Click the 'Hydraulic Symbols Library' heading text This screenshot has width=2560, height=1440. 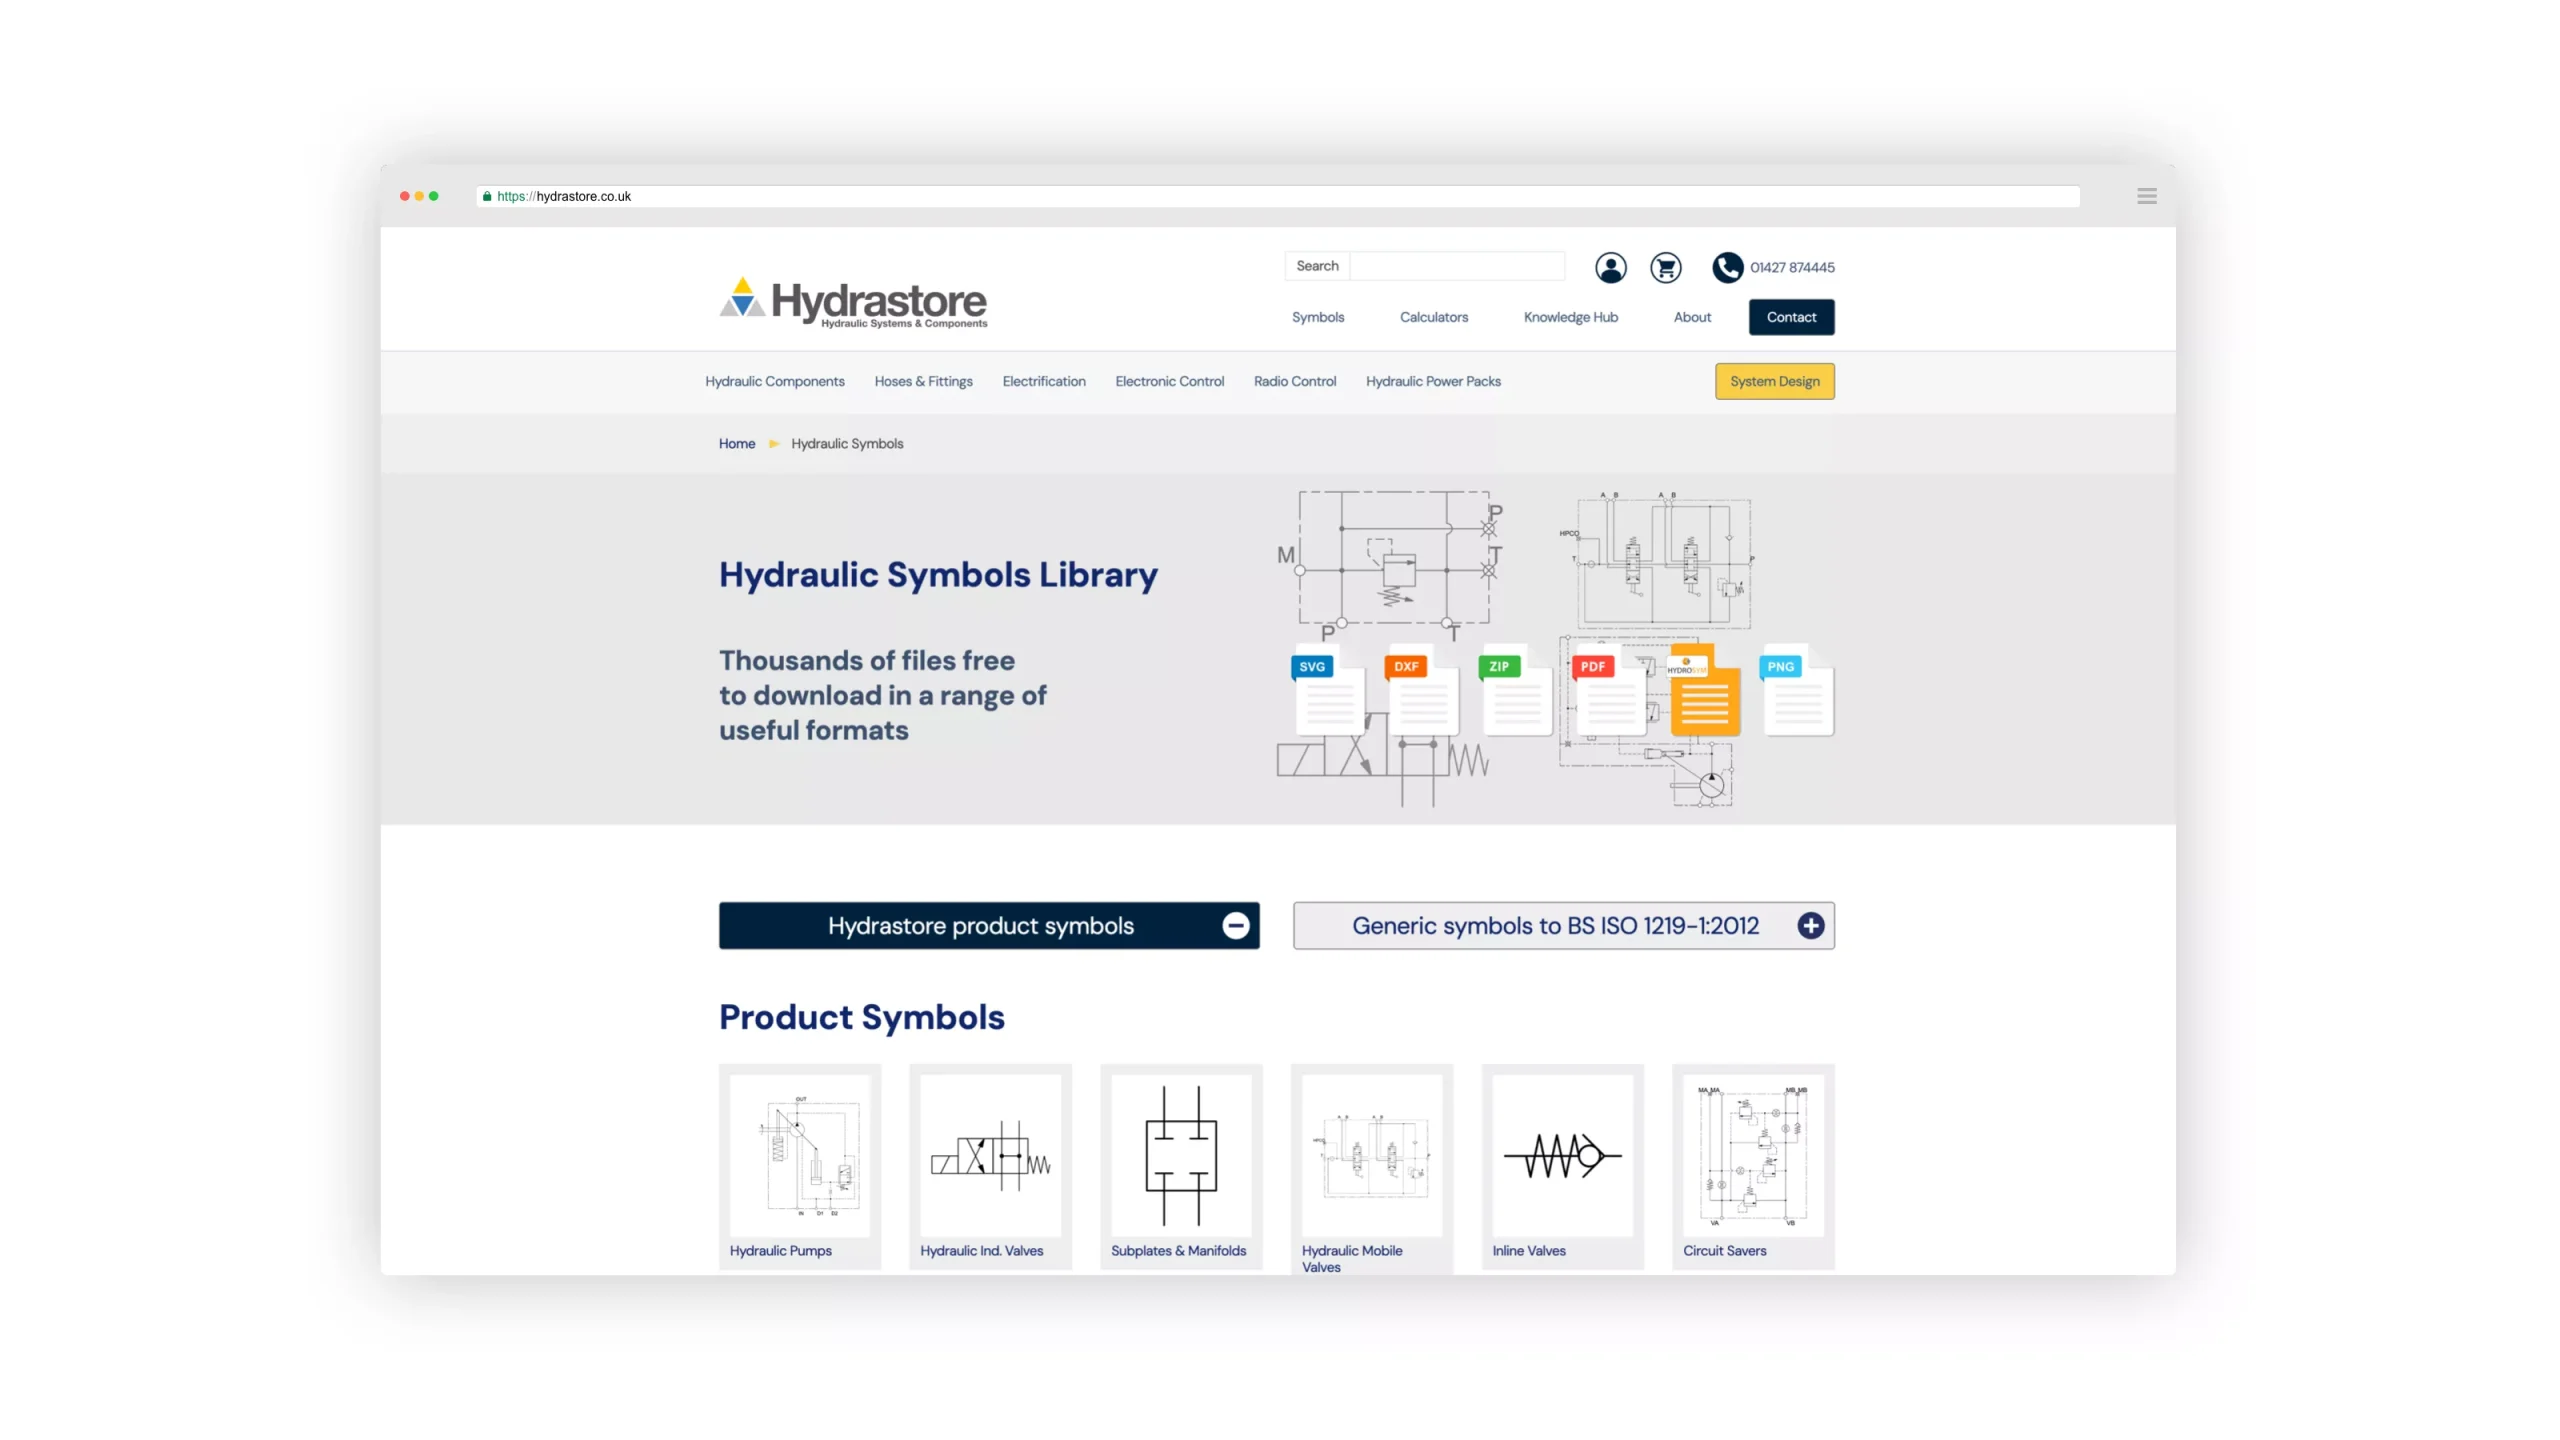pos(937,574)
